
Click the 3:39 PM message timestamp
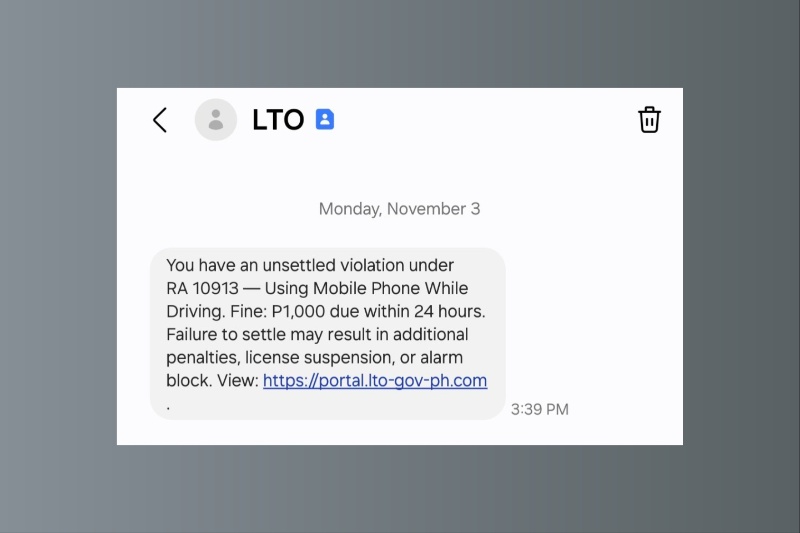(539, 409)
